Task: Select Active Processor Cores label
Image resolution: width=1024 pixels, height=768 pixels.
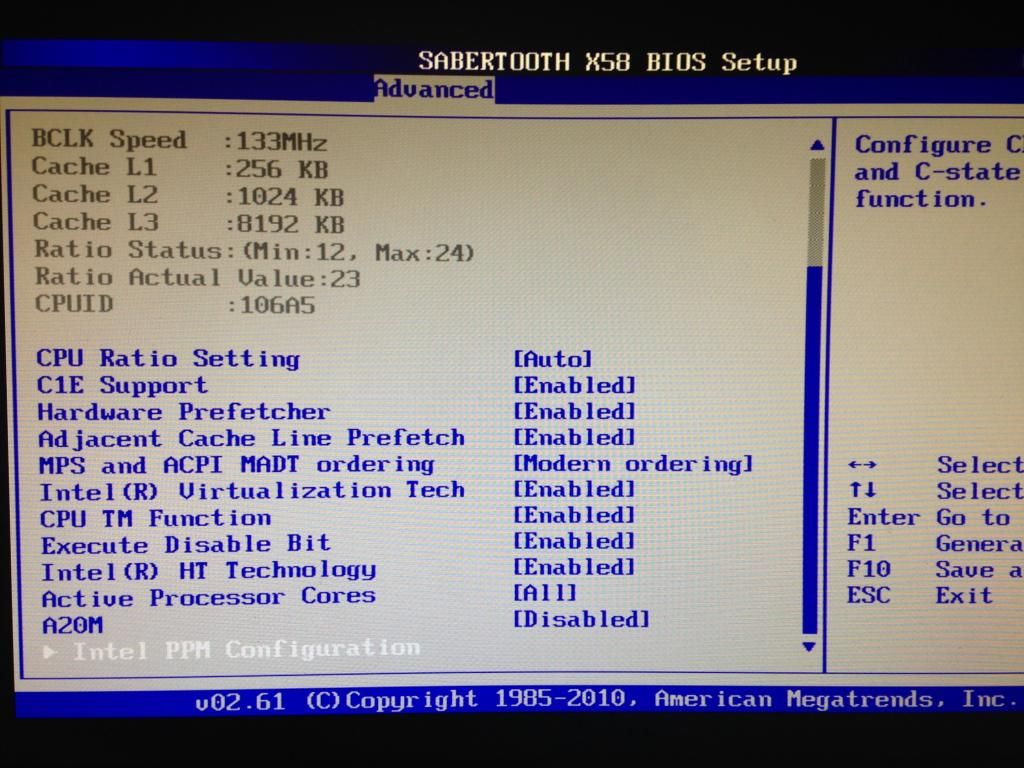Action: click(x=209, y=598)
